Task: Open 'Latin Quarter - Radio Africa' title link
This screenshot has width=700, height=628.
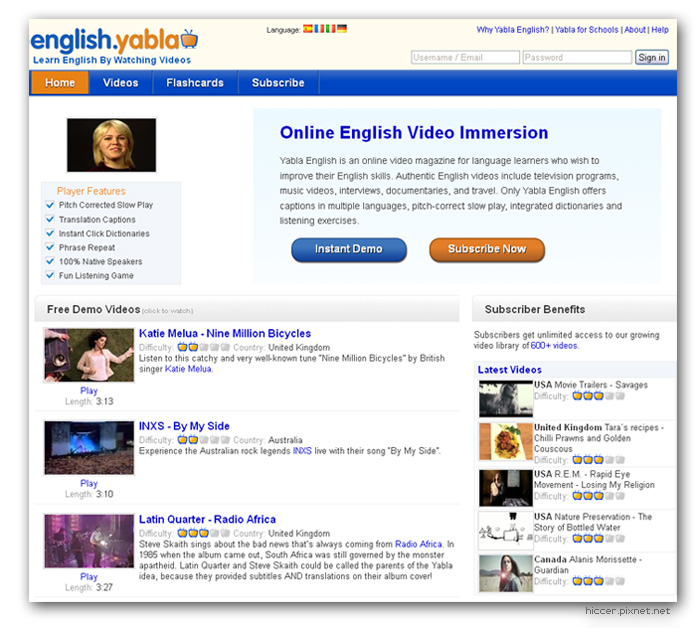Action: point(207,519)
